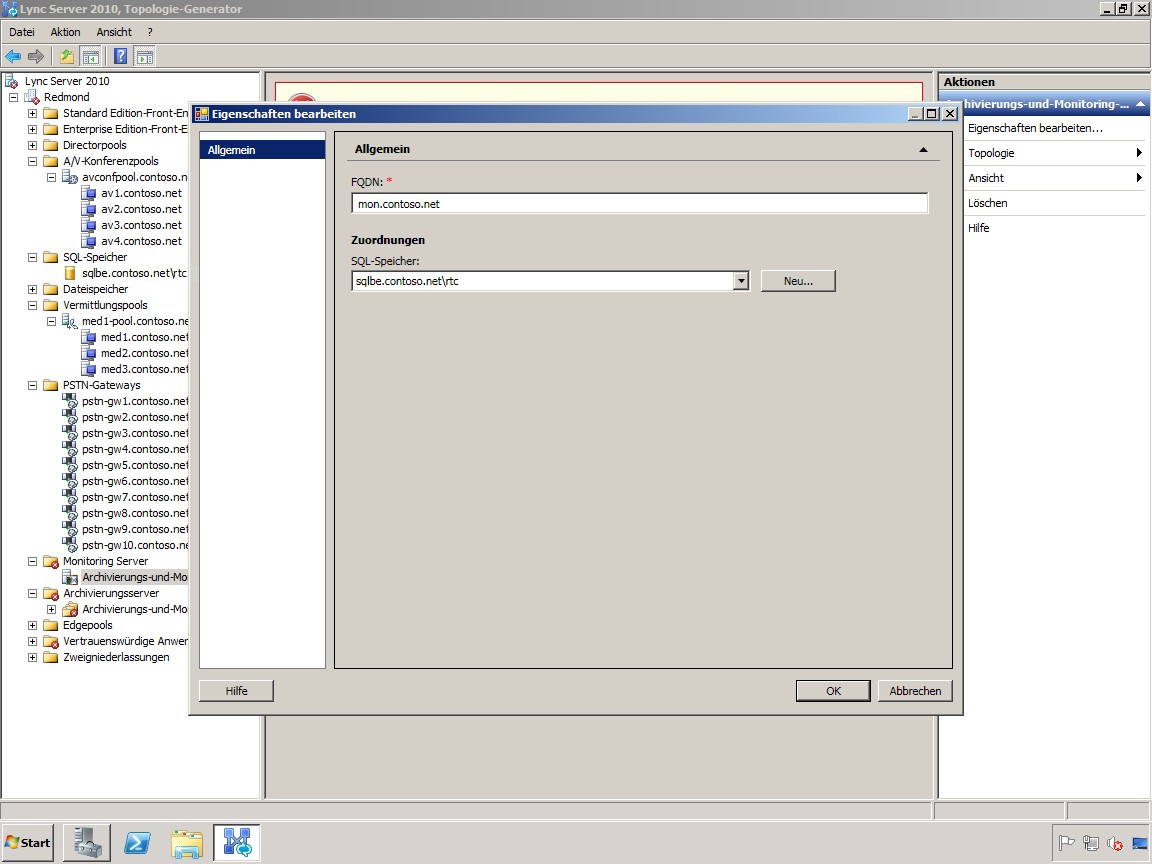Click the Redmond site icon
Image resolution: width=1152 pixels, height=864 pixels.
(31, 97)
